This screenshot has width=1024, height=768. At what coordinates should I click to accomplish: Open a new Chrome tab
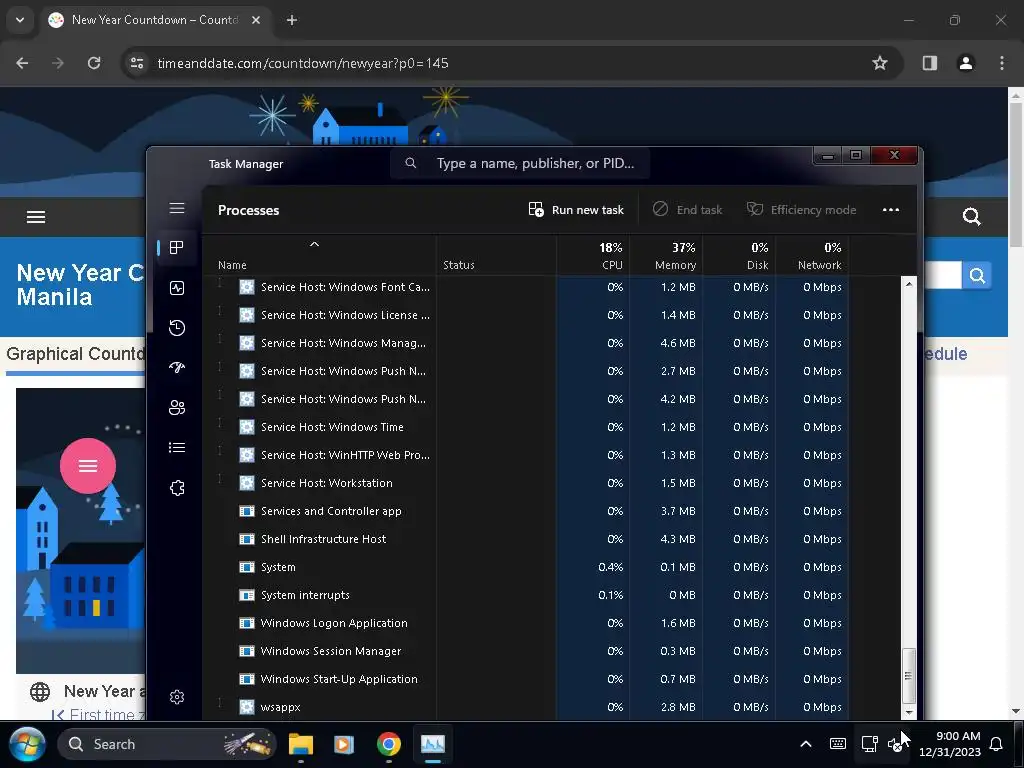pos(292,20)
